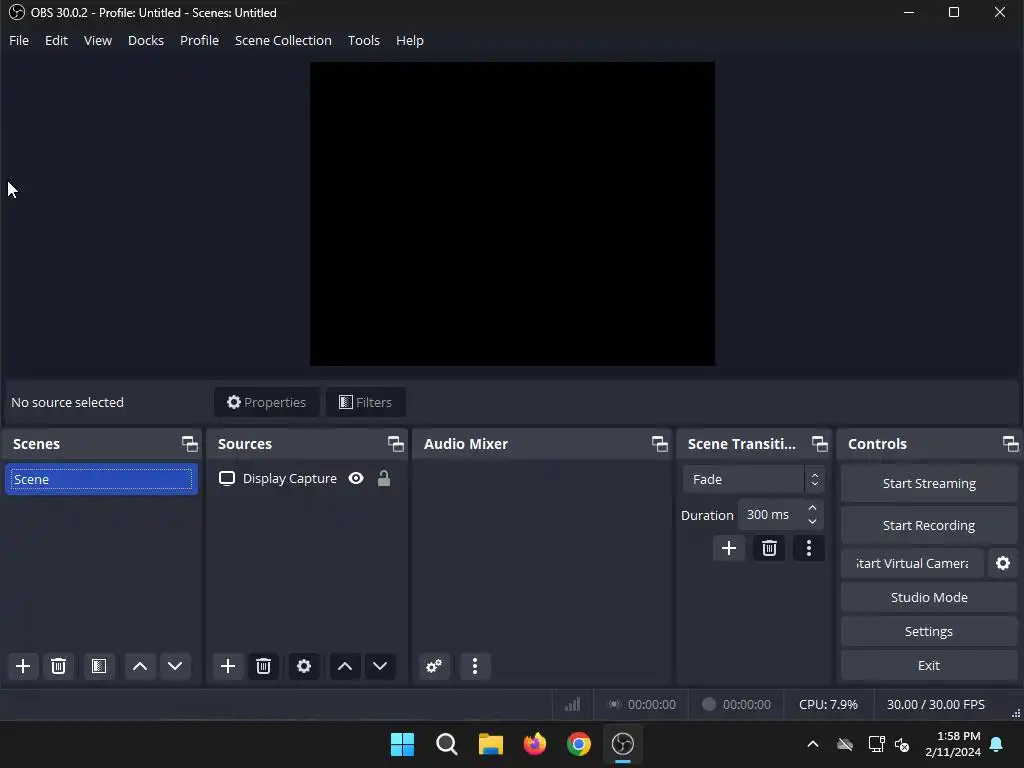Undock the Audio Mixer panel
This screenshot has height=768, width=1024.
(x=660, y=444)
